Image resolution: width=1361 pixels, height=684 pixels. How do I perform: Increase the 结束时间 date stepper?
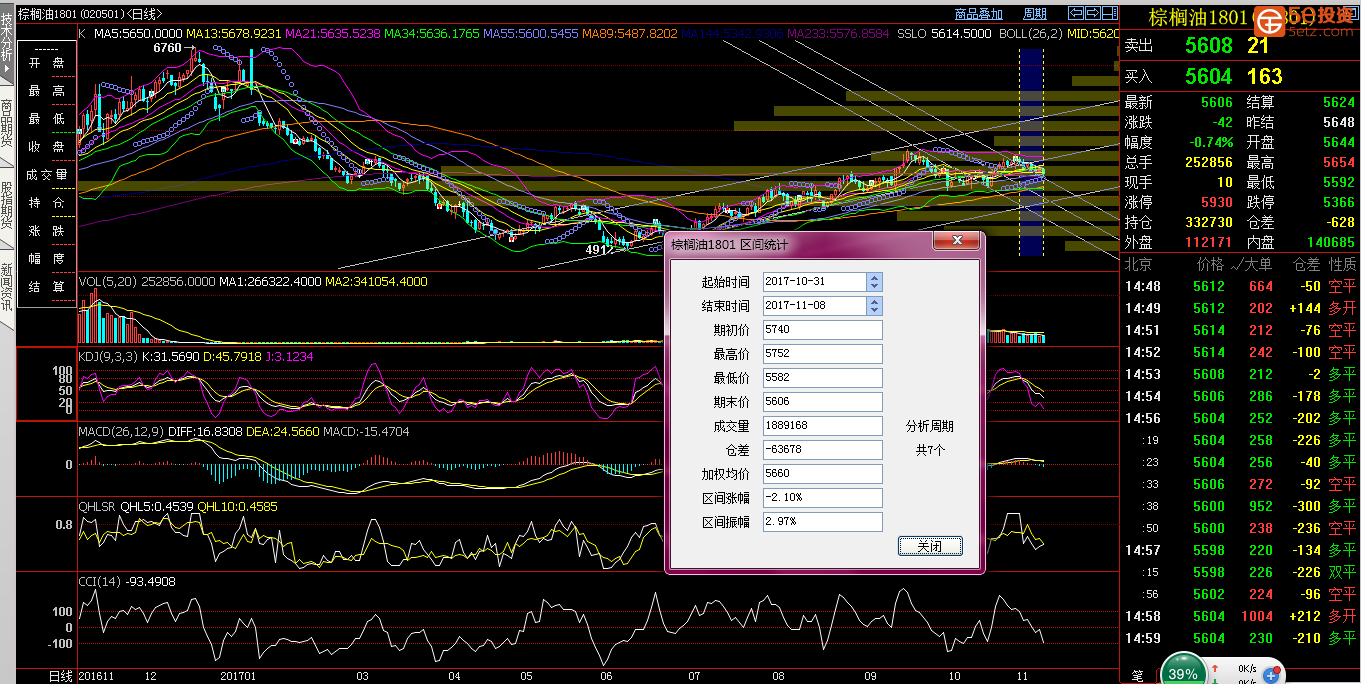[x=875, y=302]
